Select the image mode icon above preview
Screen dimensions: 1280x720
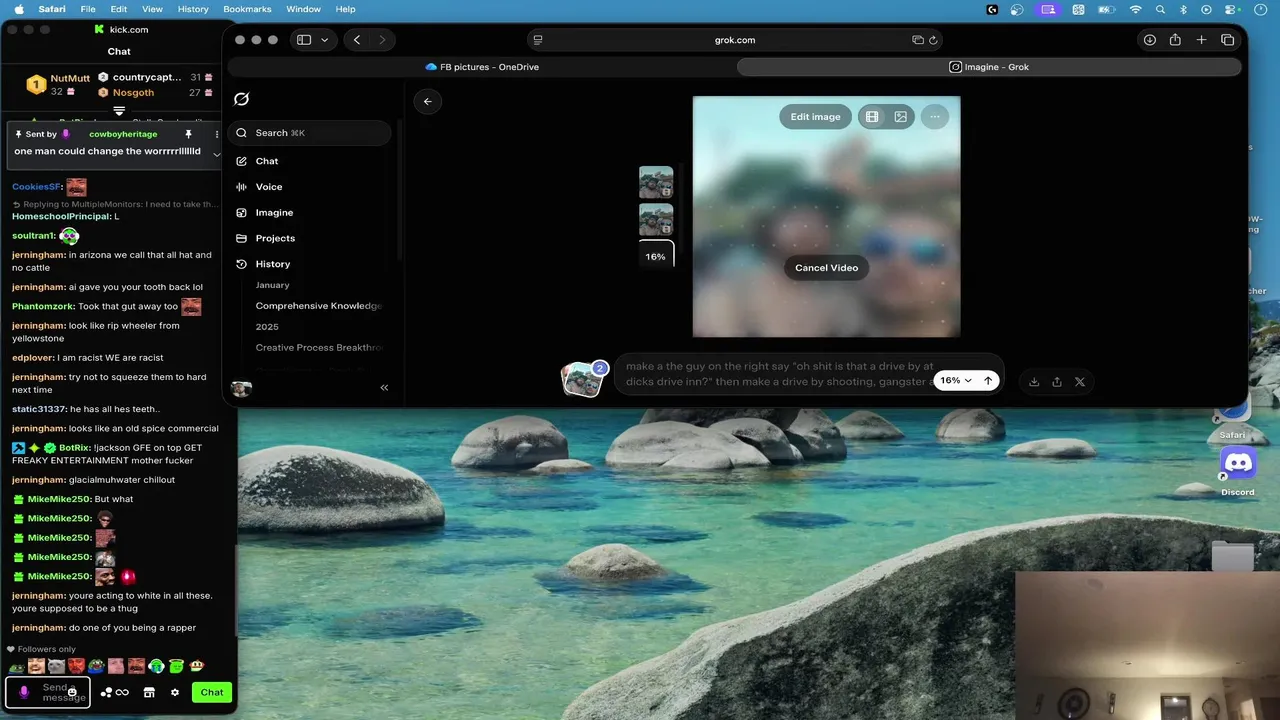coord(901,117)
